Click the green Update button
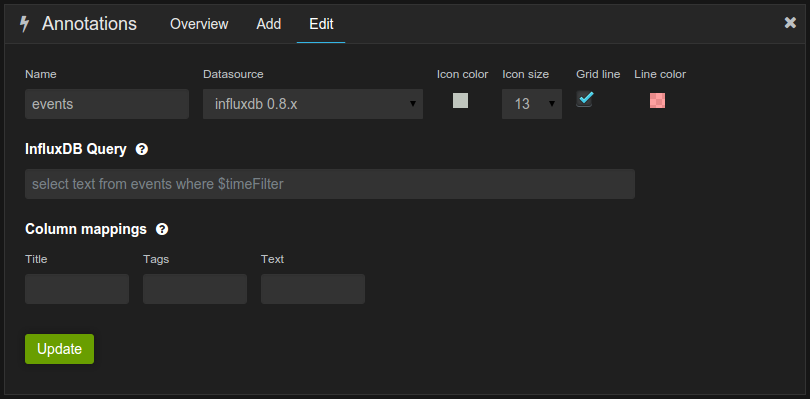The width and height of the screenshot is (810, 399). click(59, 349)
